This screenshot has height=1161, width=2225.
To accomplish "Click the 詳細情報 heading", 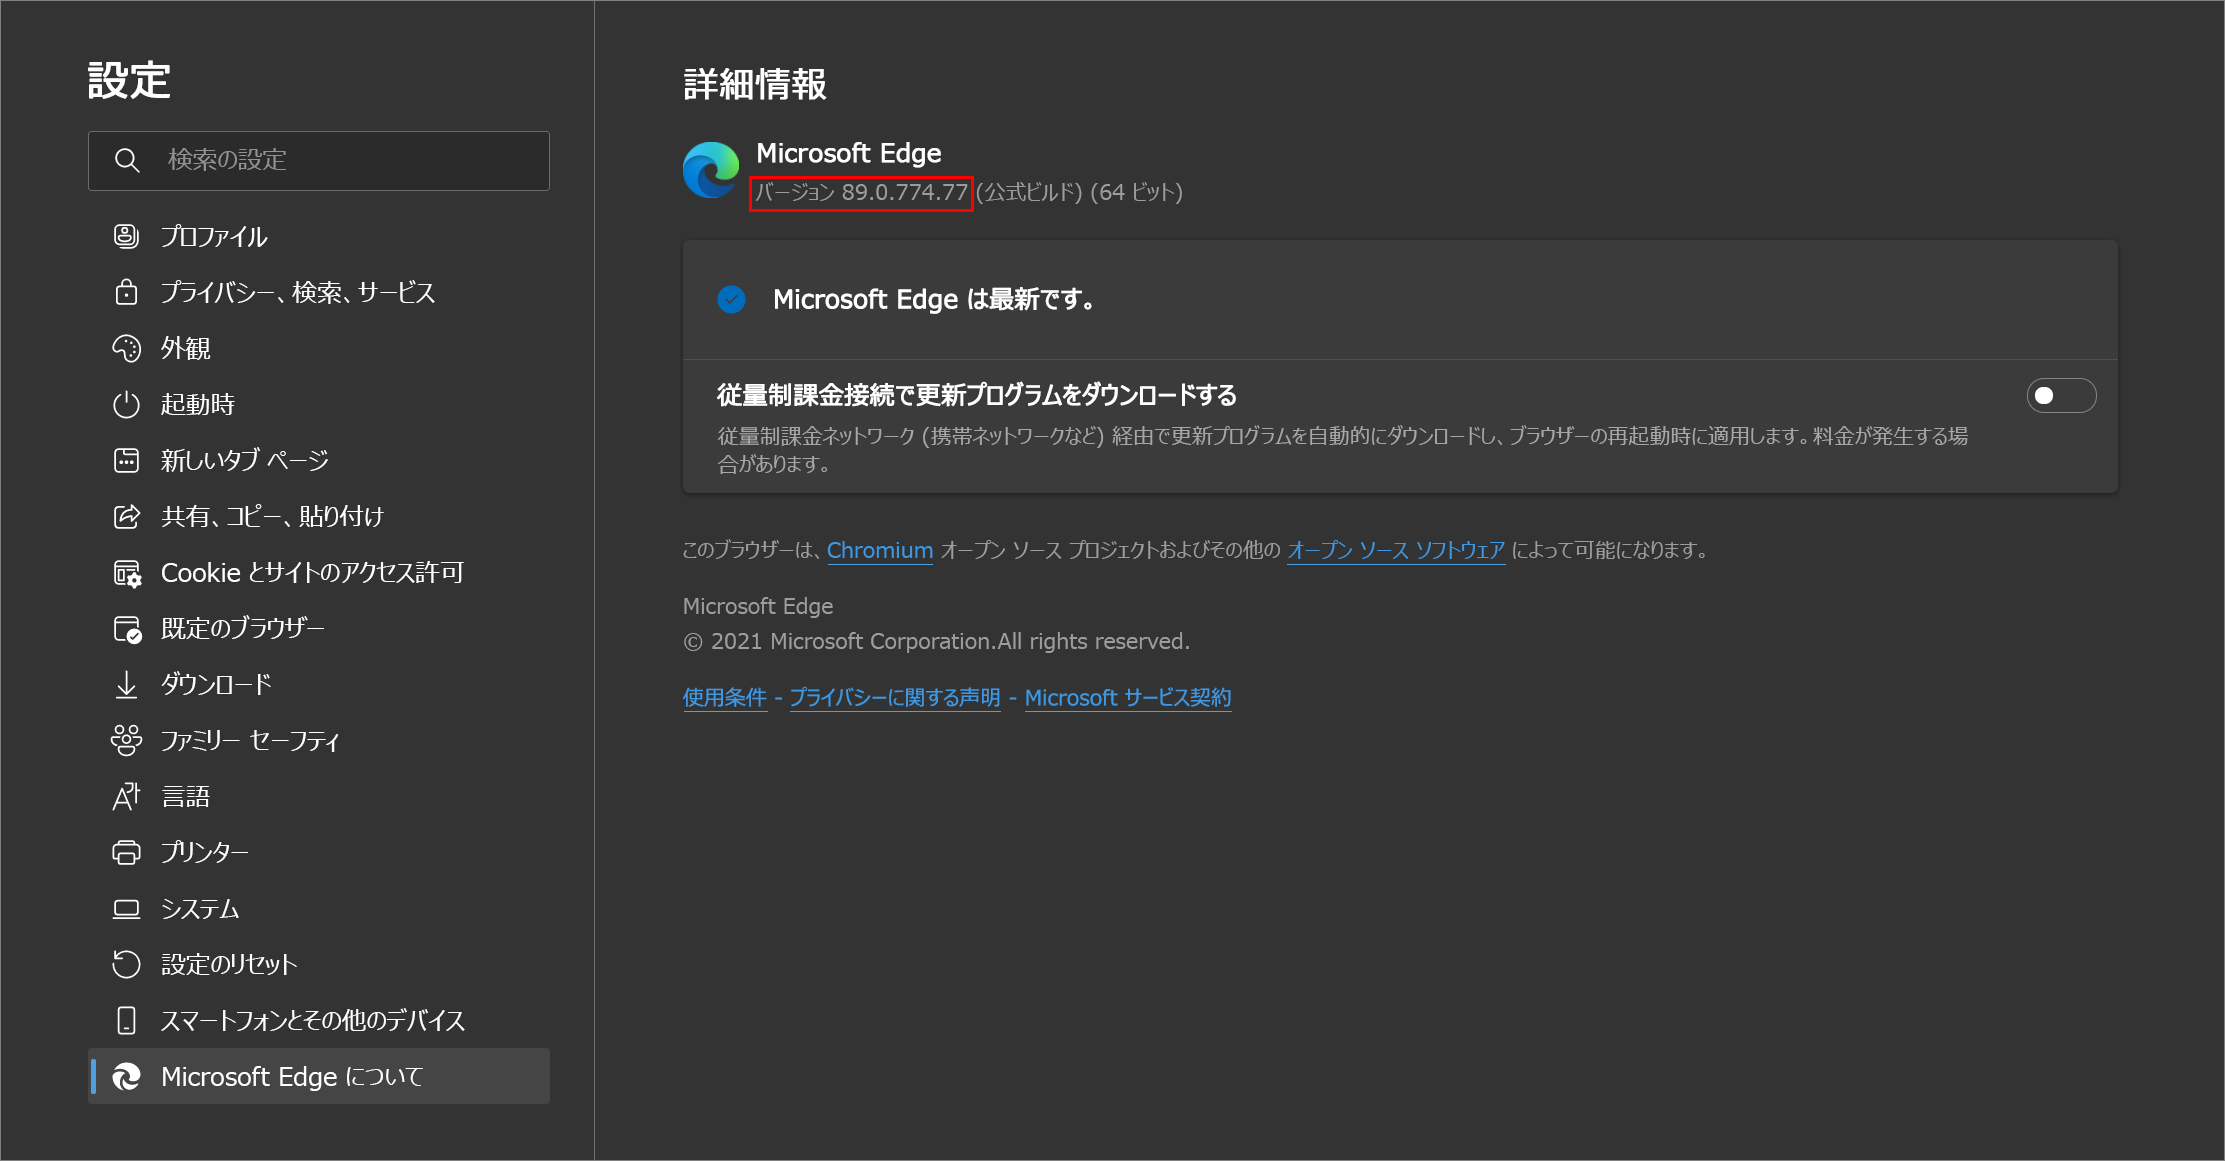I will point(755,84).
